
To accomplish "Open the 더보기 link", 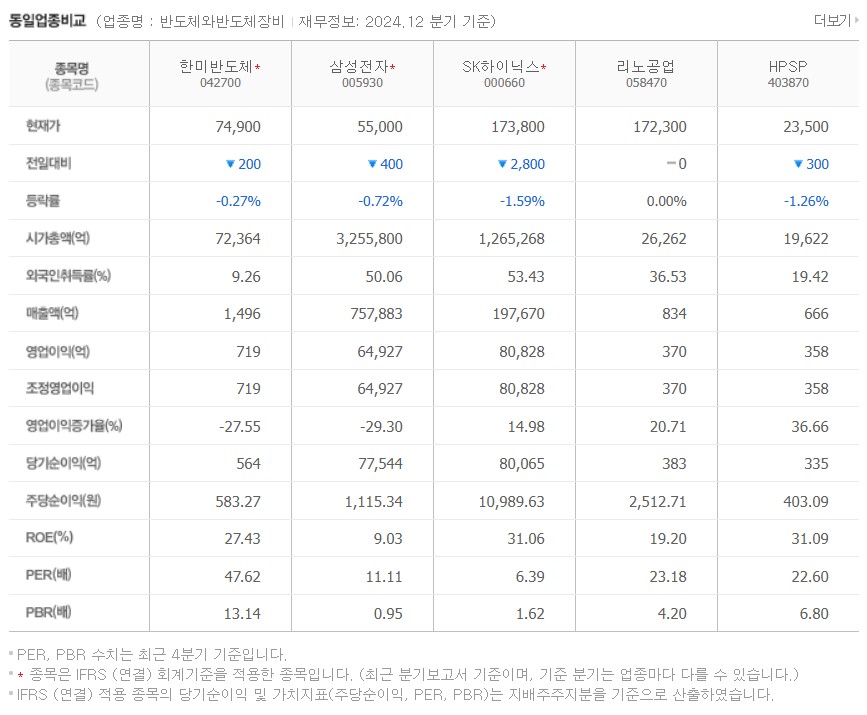I will coord(835,20).
